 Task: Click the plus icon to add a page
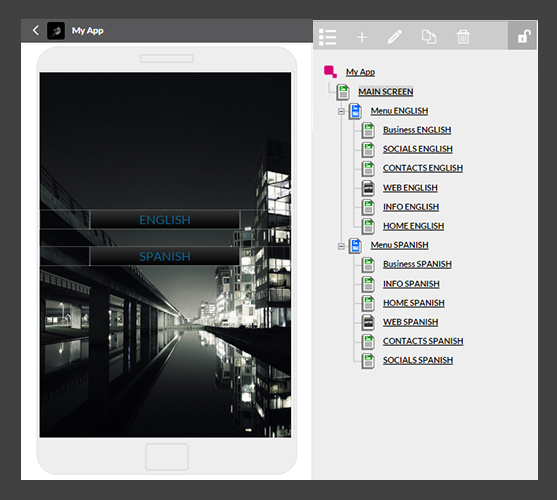[x=362, y=37]
